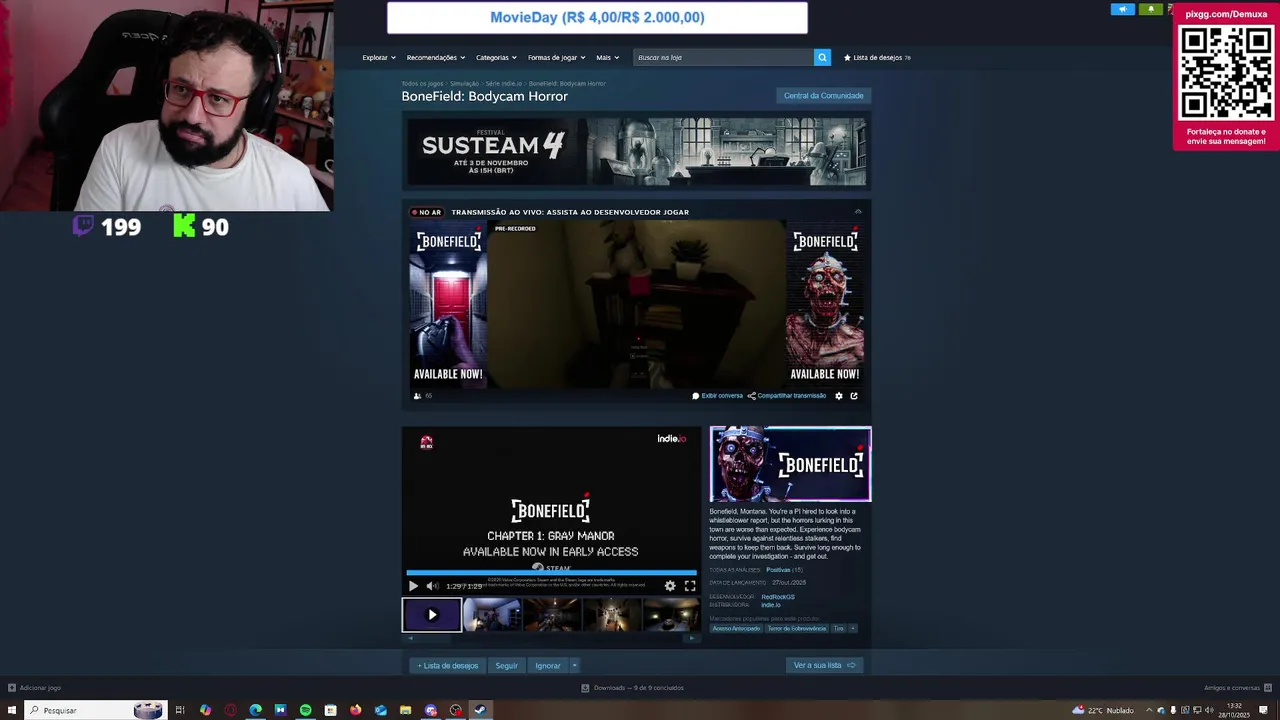Seek on the trailer progress bar

(551, 574)
